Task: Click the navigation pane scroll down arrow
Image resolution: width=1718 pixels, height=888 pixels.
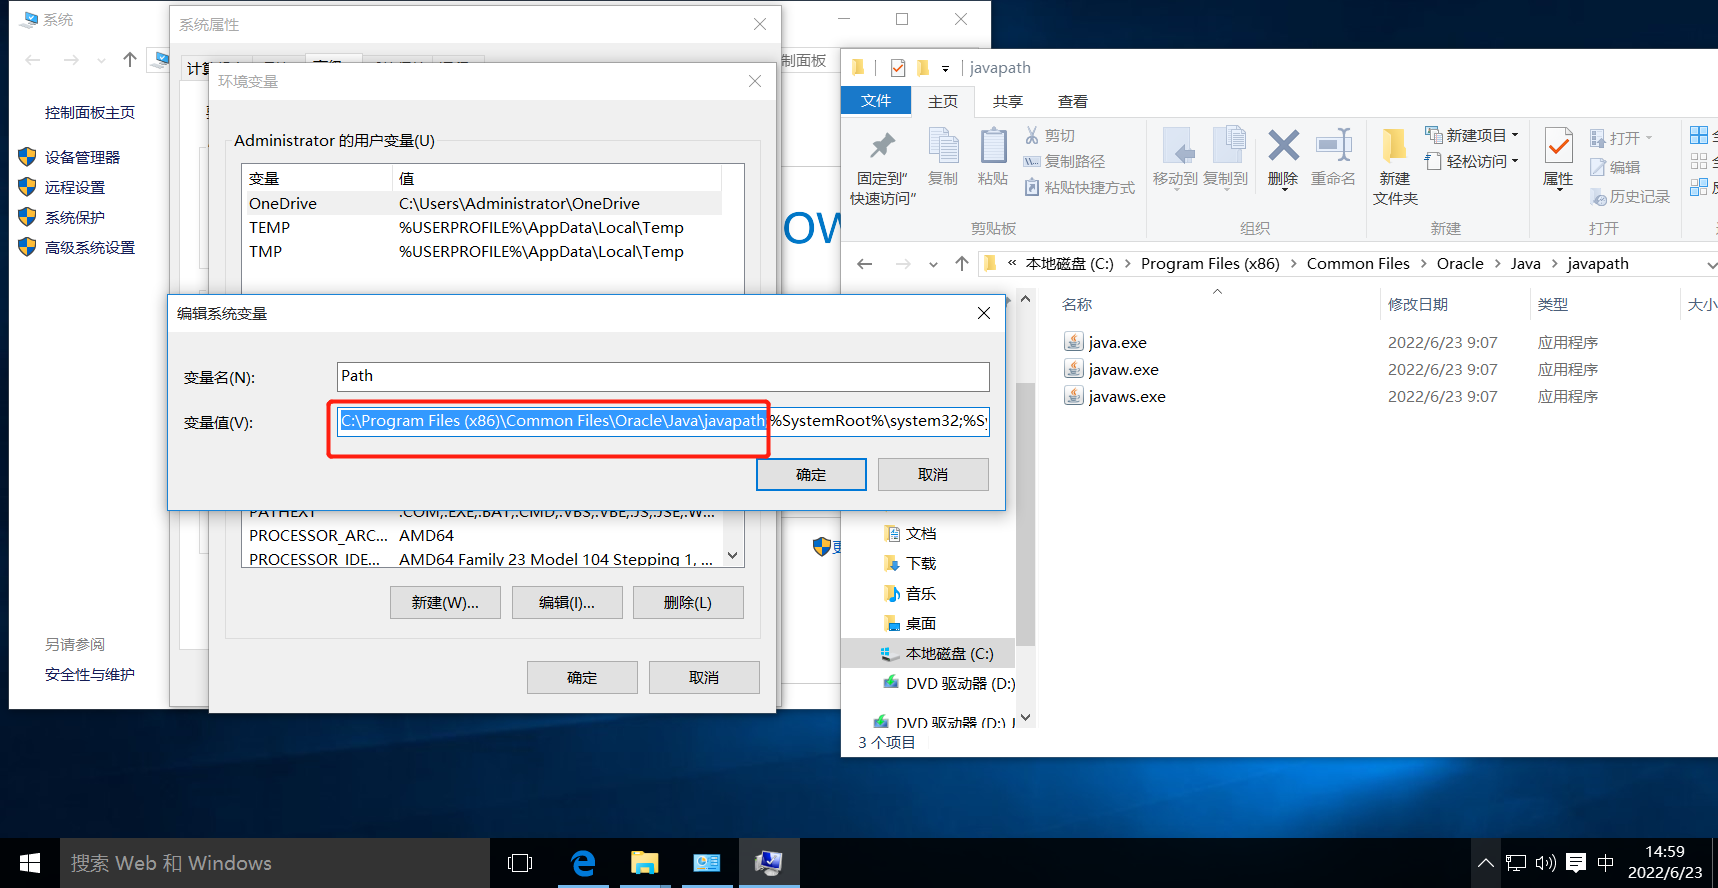Action: (x=1025, y=717)
